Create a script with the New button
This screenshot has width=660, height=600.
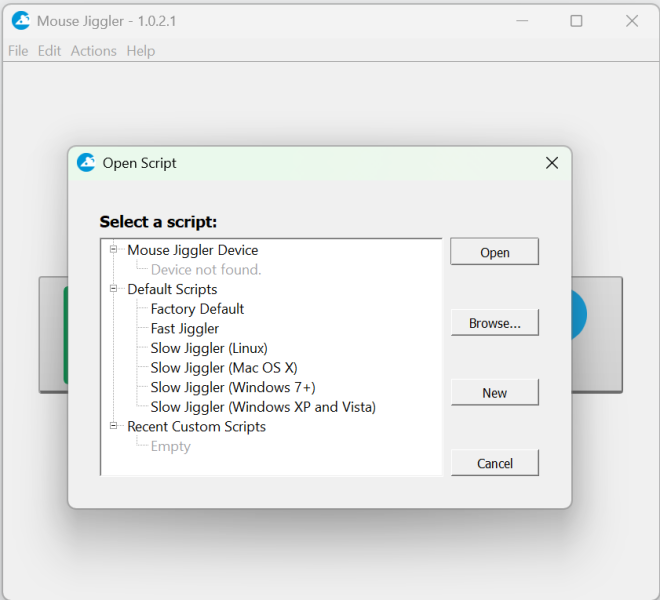(494, 393)
